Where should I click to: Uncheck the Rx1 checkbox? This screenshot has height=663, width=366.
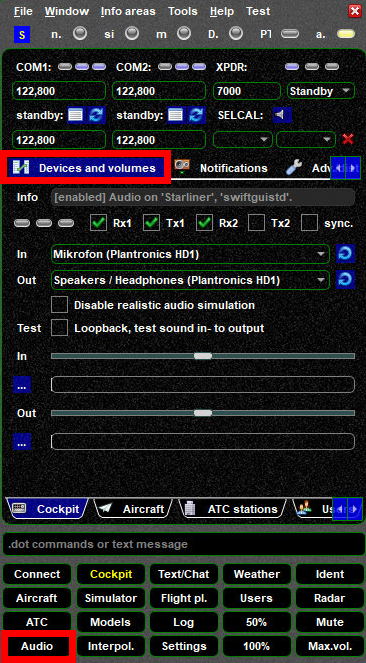pyautogui.click(x=98, y=223)
